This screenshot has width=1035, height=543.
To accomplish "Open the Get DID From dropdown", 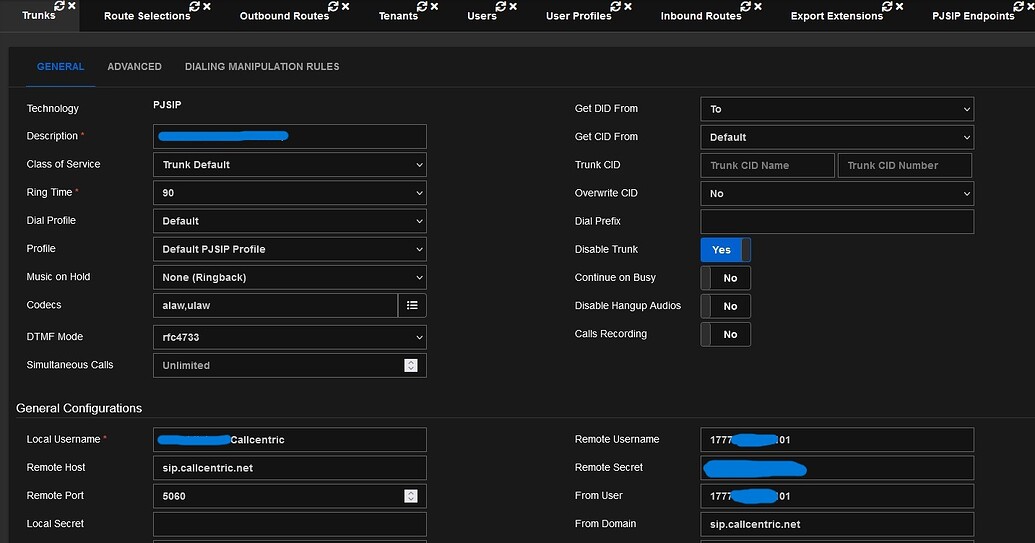I will (x=837, y=109).
